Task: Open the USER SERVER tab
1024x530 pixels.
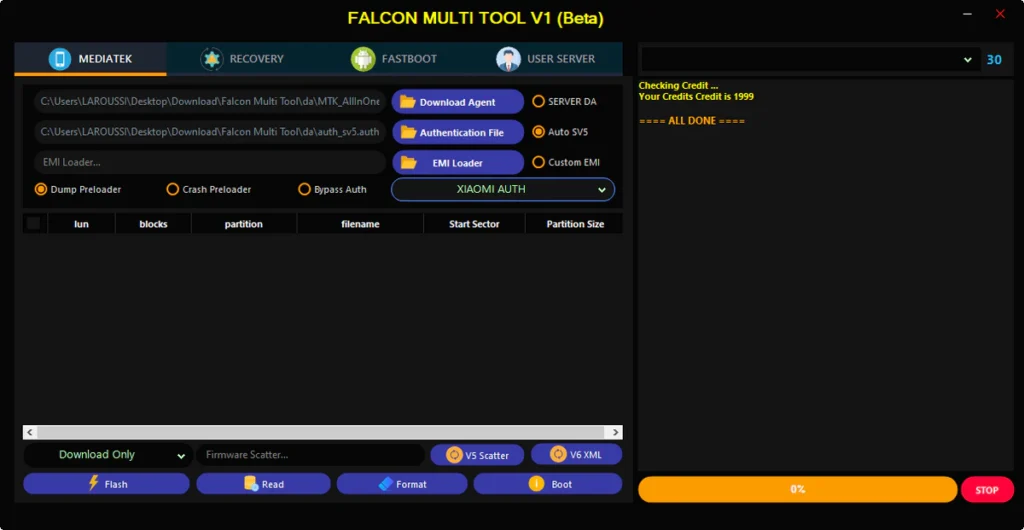Action: 546,59
